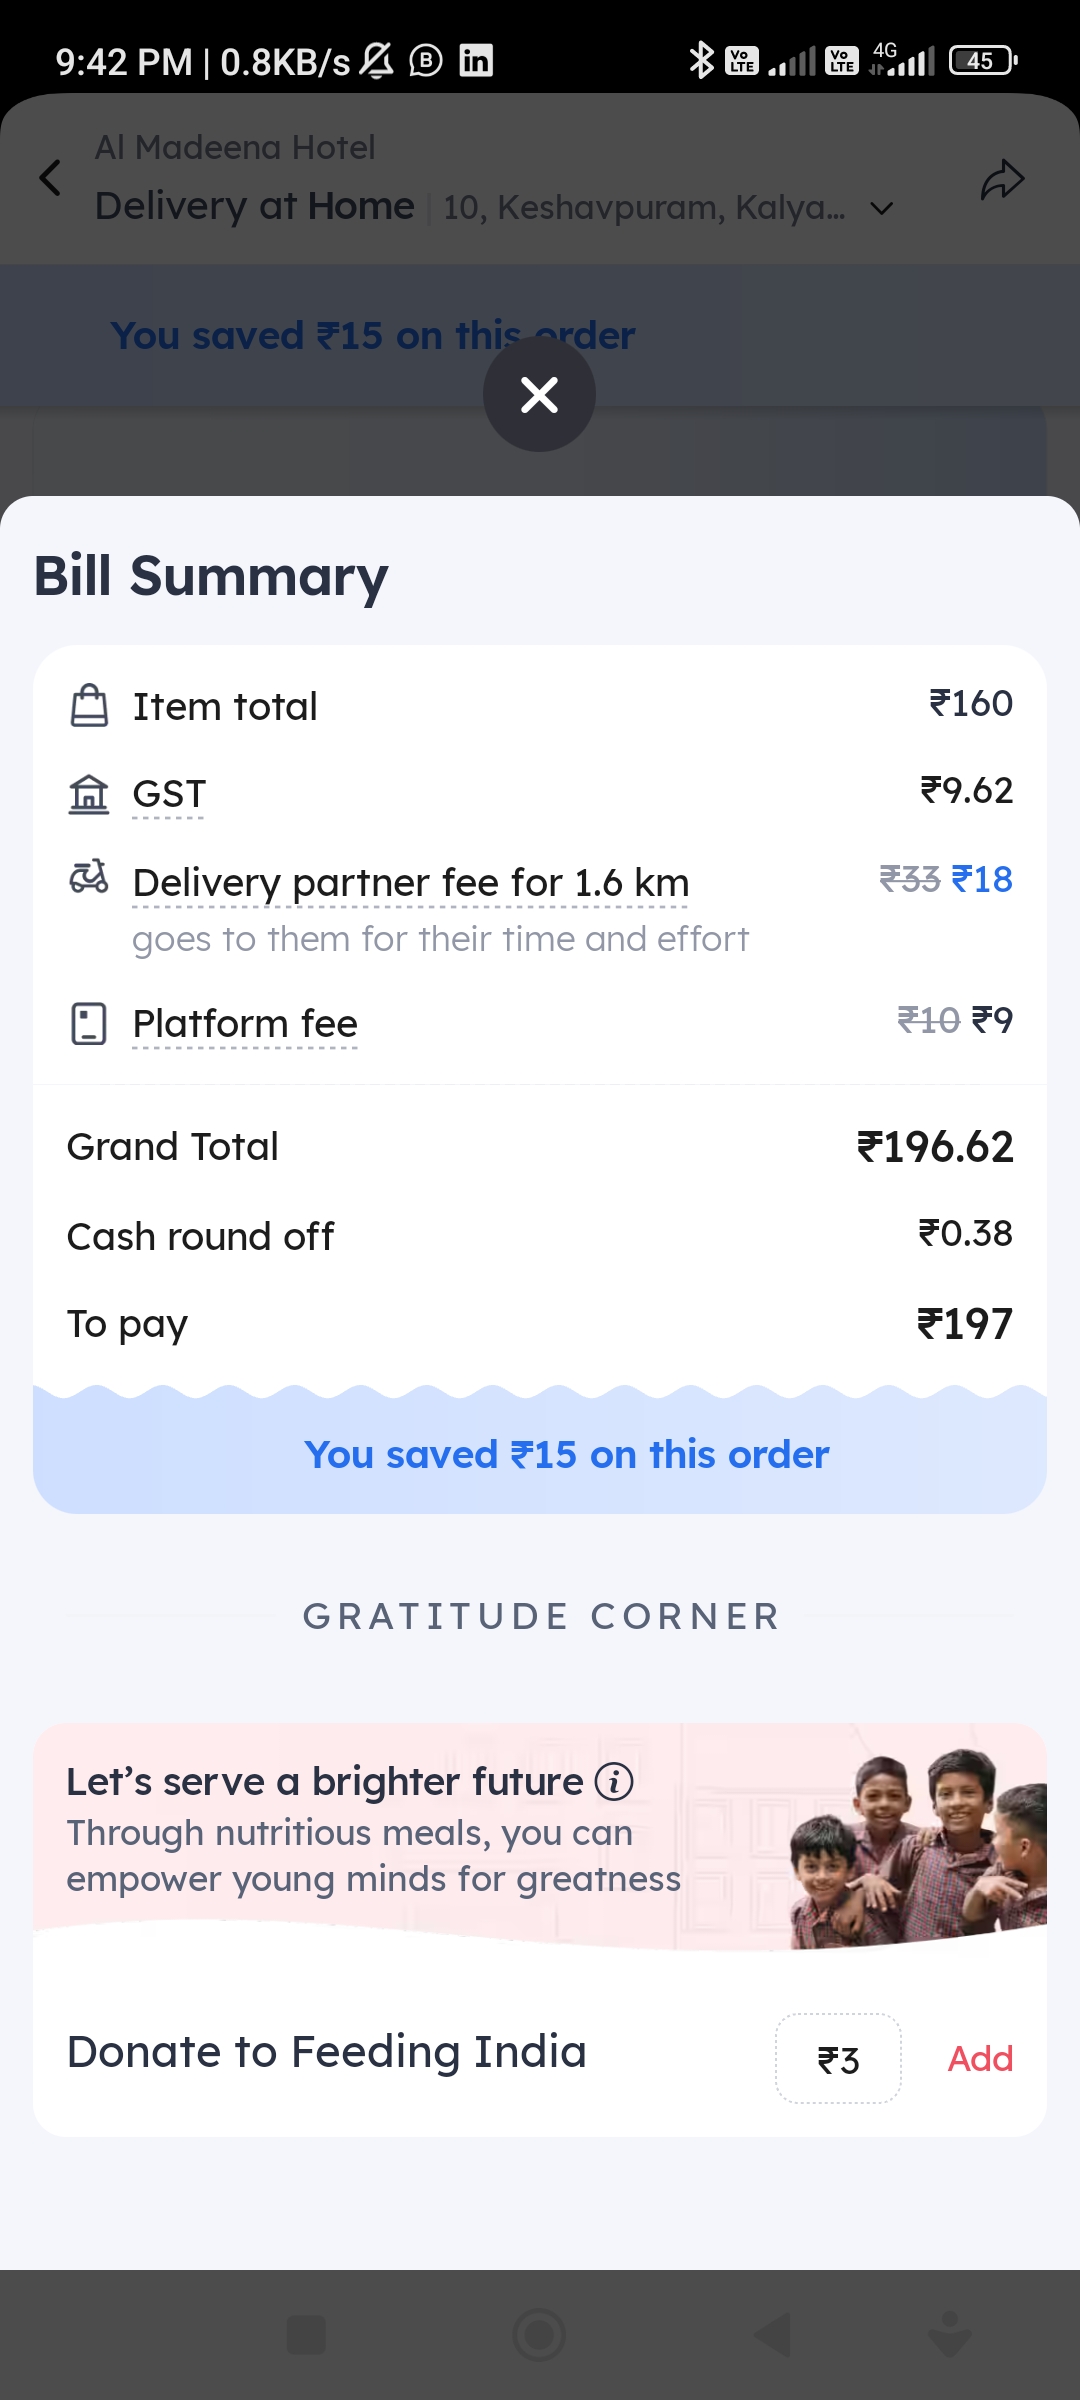The height and width of the screenshot is (2400, 1080).
Task: Tap the shopping bag icon beside Item total
Action: pyautogui.click(x=89, y=706)
